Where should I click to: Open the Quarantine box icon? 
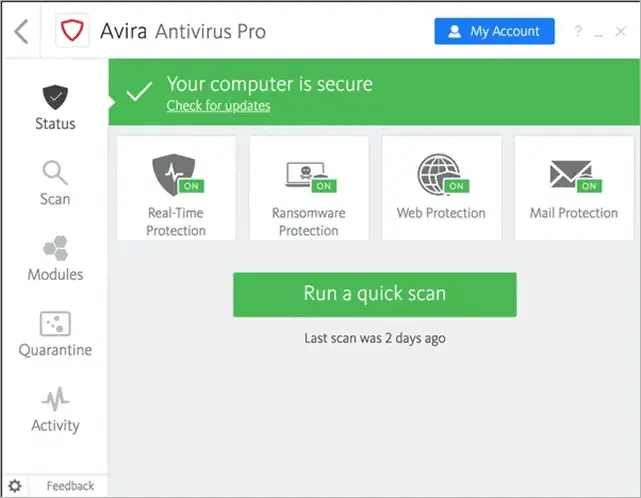tap(55, 323)
